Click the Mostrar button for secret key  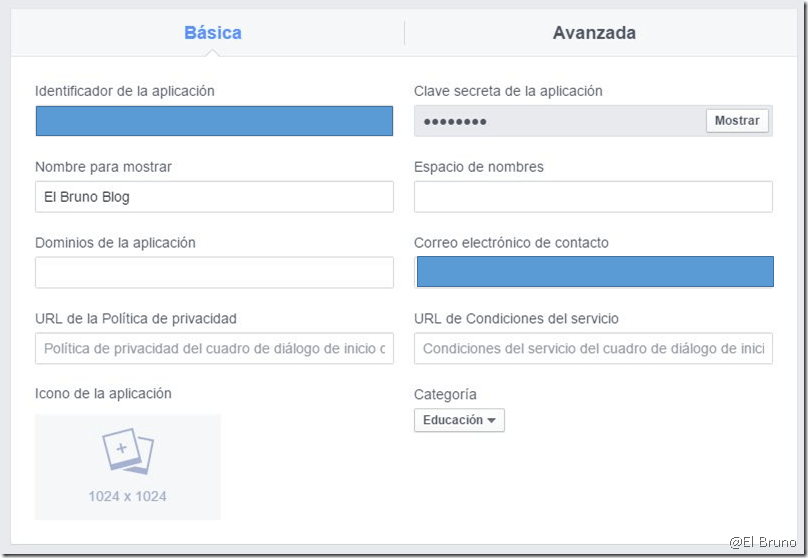point(738,121)
